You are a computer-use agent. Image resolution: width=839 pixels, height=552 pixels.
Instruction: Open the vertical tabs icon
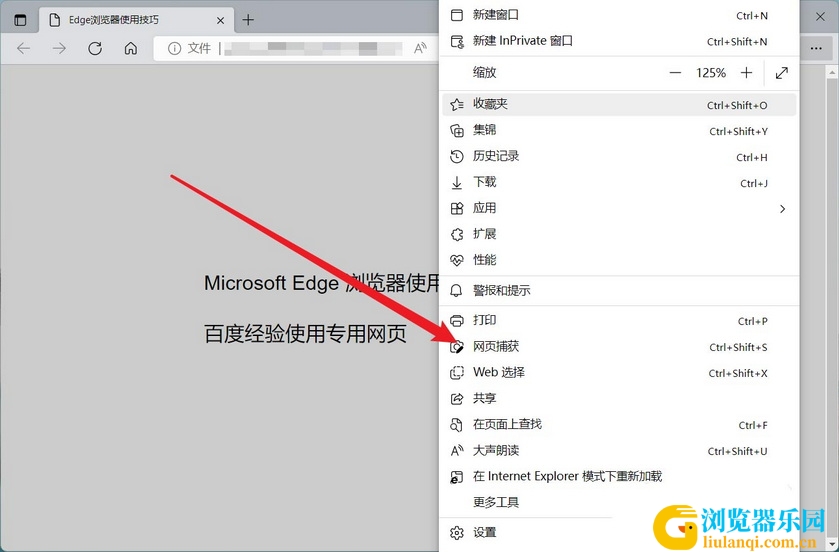click(20, 20)
